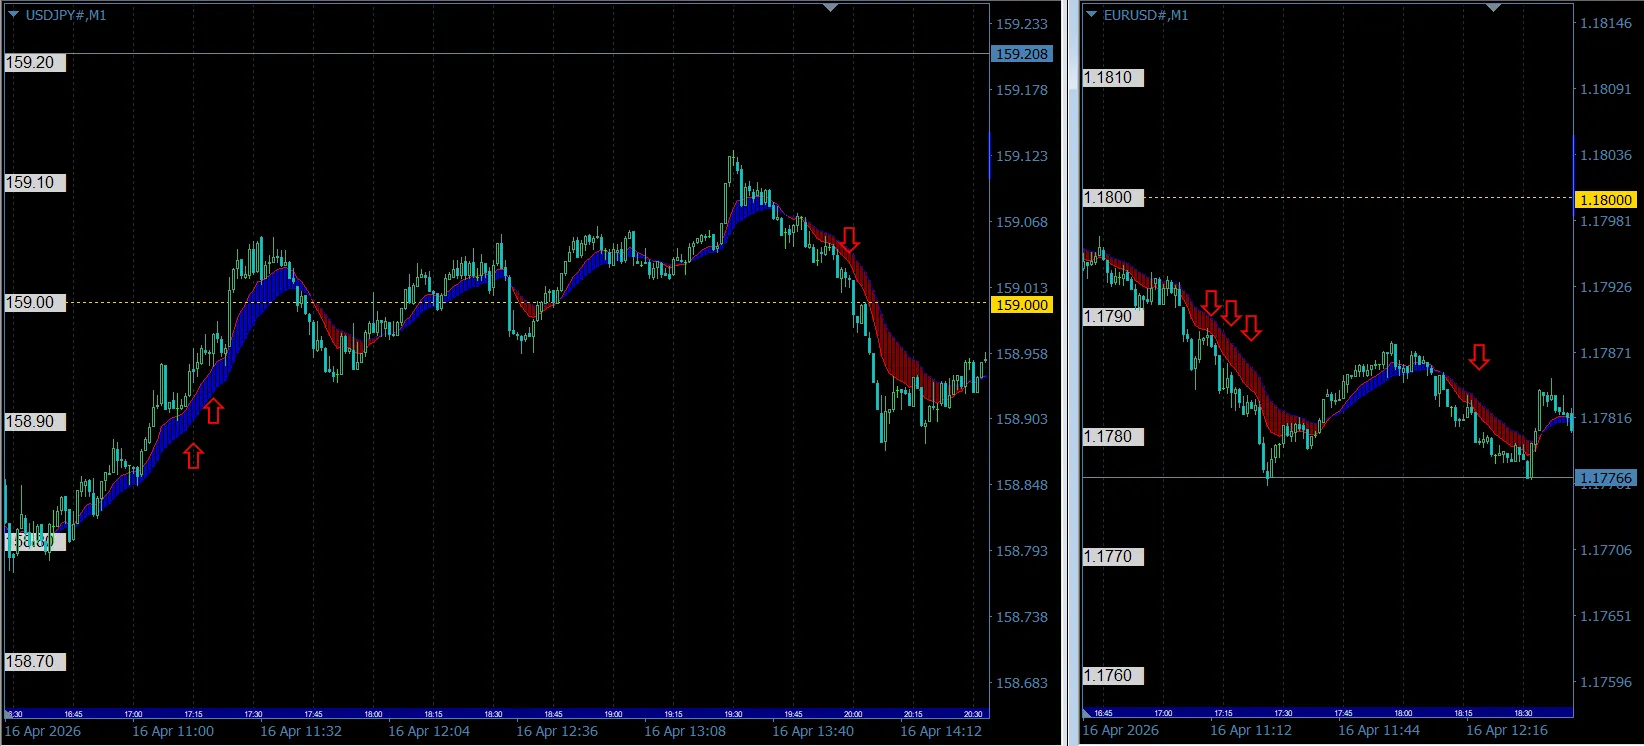1644x746 pixels.
Task: Click the blue 1.17766 price tag
Action: 1606,478
